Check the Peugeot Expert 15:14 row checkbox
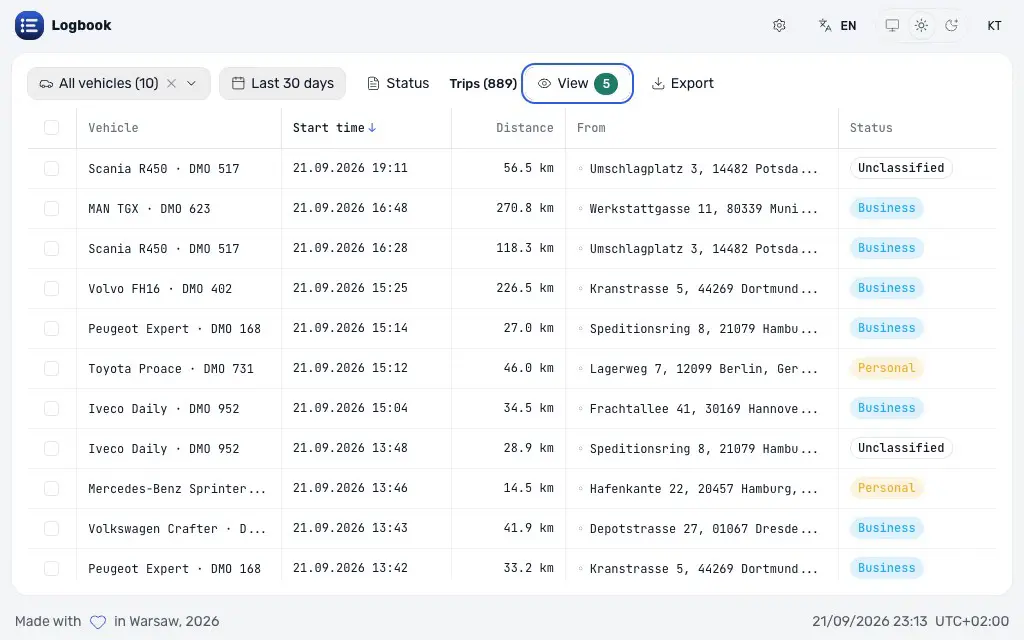This screenshot has height=640, width=1024. pyautogui.click(x=52, y=328)
